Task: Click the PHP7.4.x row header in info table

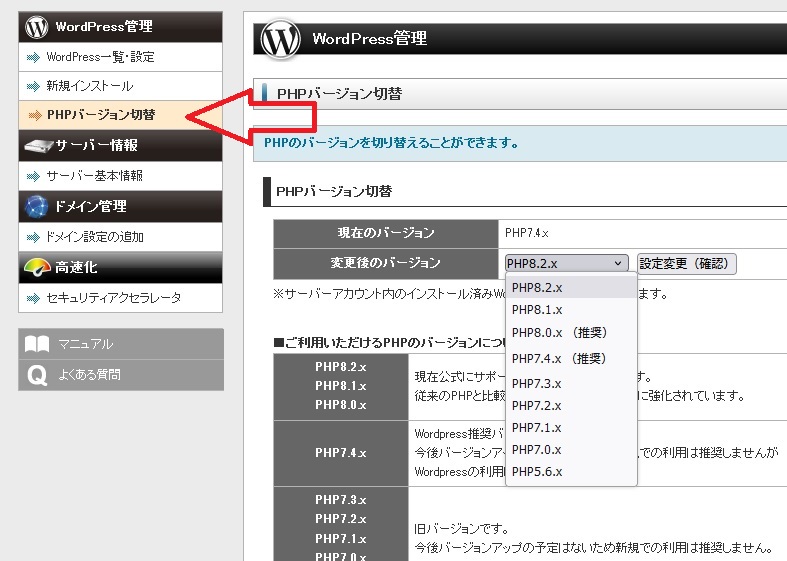Action: click(x=341, y=453)
